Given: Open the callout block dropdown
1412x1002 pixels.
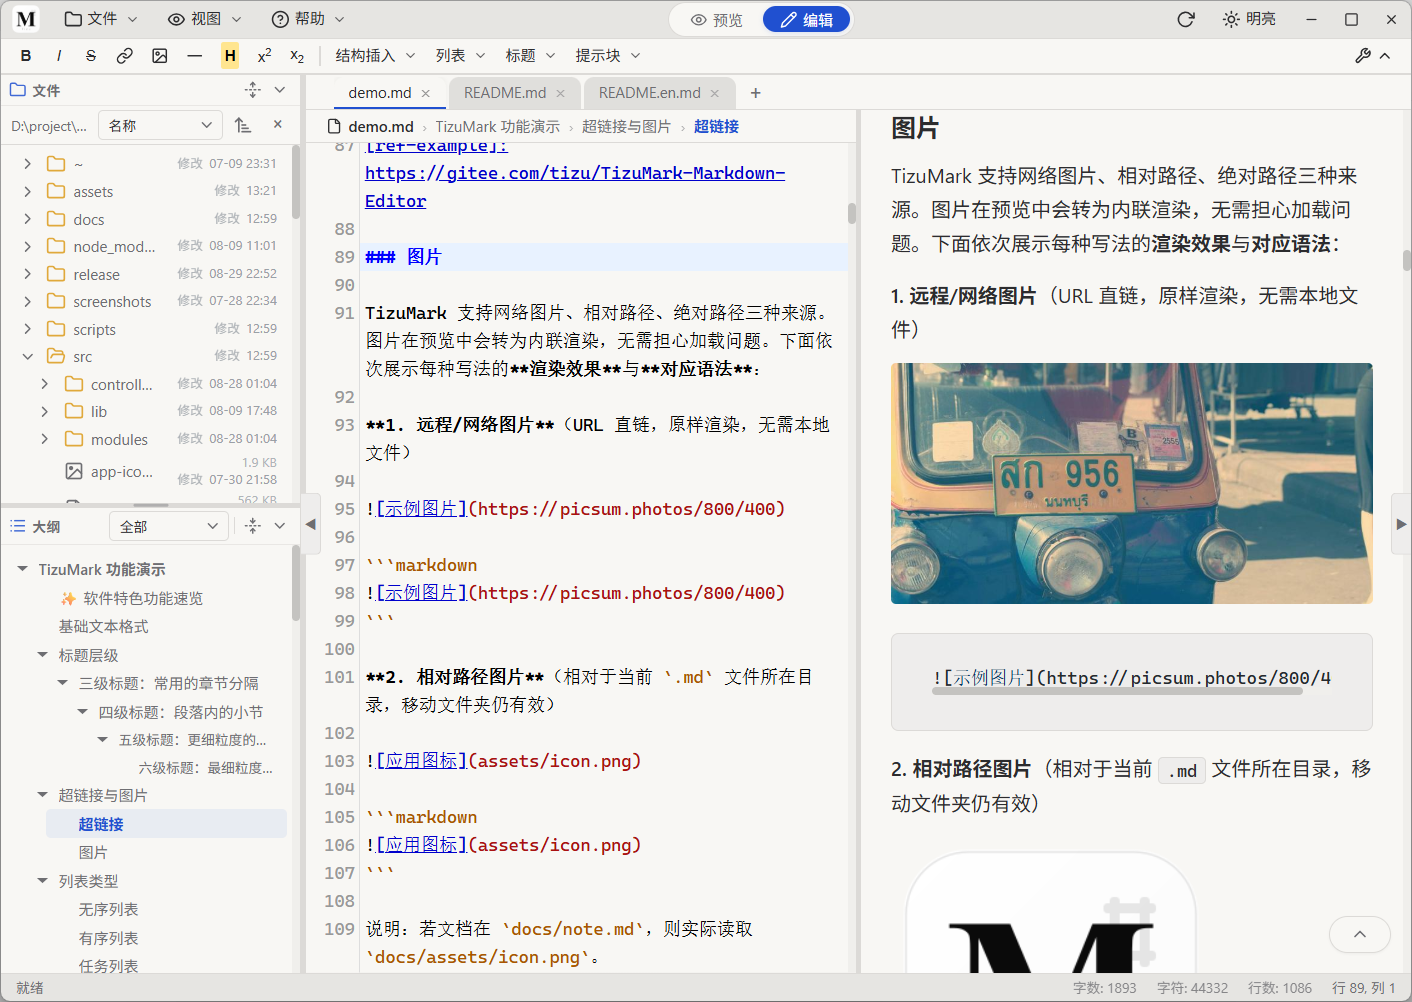Looking at the screenshot, I should tap(607, 56).
